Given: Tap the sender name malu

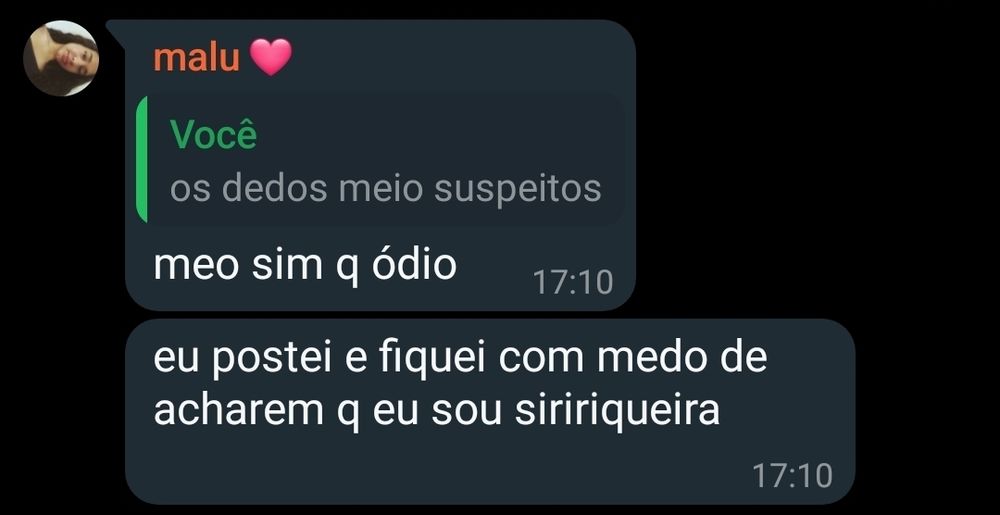Looking at the screenshot, I should tap(196, 58).
